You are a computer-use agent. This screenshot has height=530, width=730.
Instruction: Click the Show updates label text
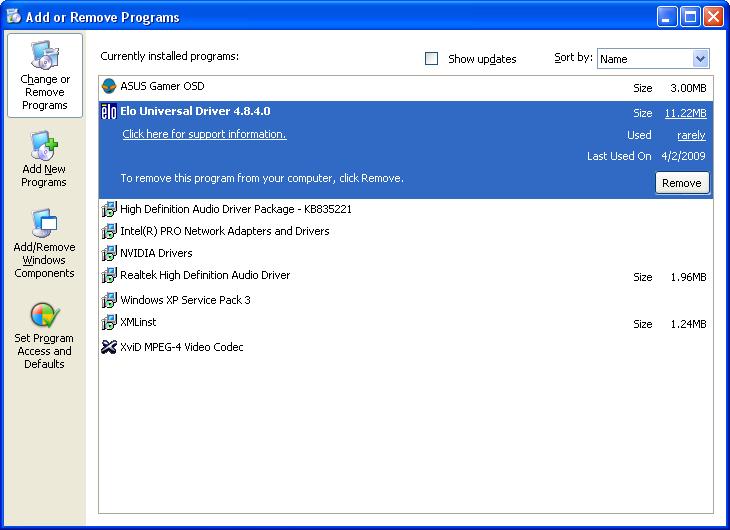click(x=482, y=59)
